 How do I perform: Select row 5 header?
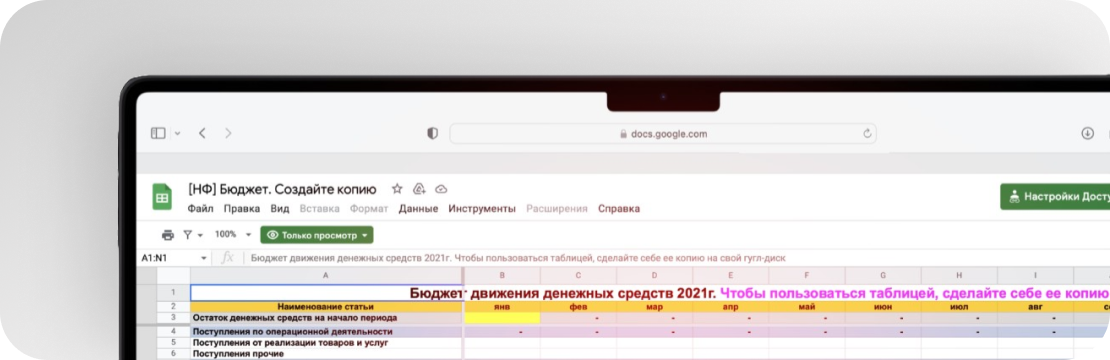pos(173,342)
